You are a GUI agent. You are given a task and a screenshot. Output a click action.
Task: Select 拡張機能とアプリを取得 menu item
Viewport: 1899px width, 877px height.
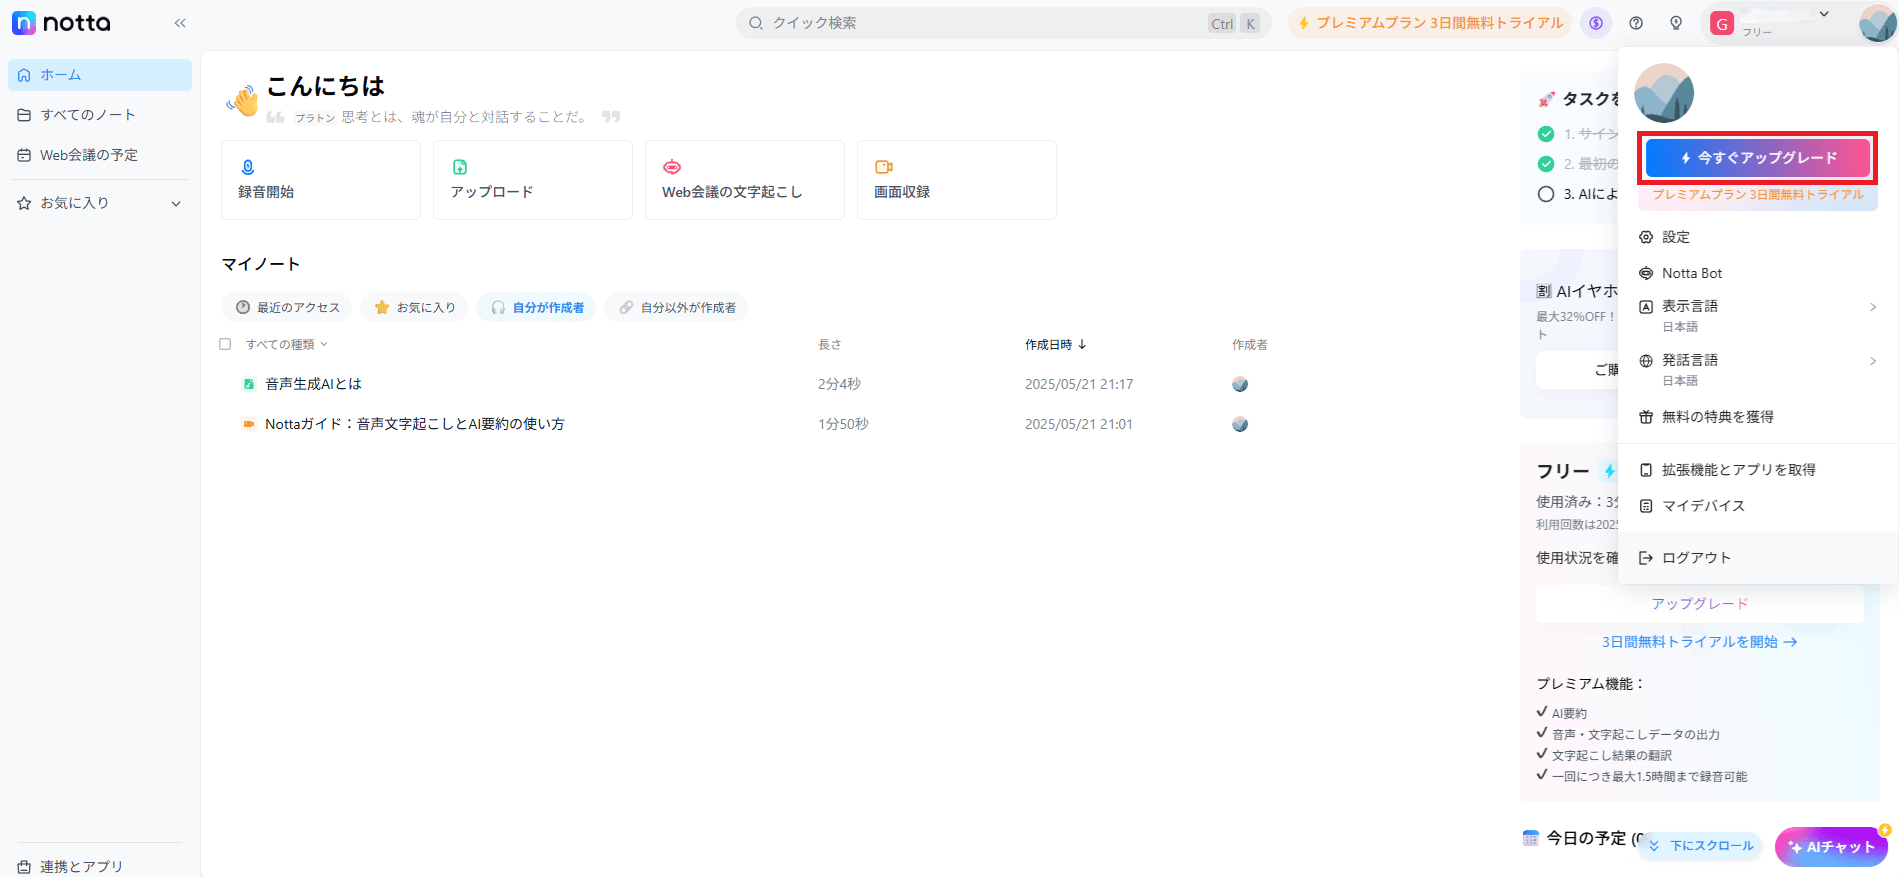pos(1757,470)
